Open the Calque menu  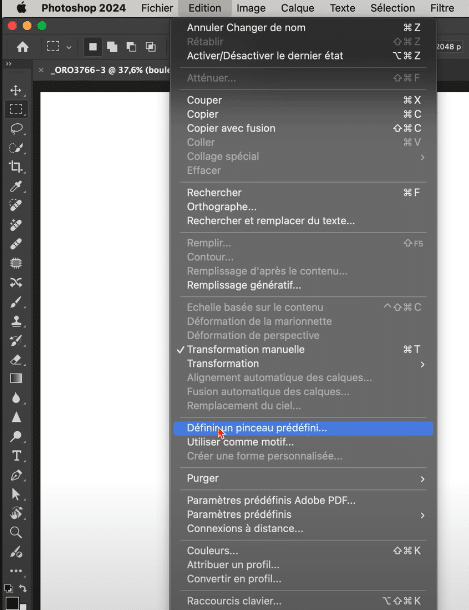pyautogui.click(x=298, y=8)
